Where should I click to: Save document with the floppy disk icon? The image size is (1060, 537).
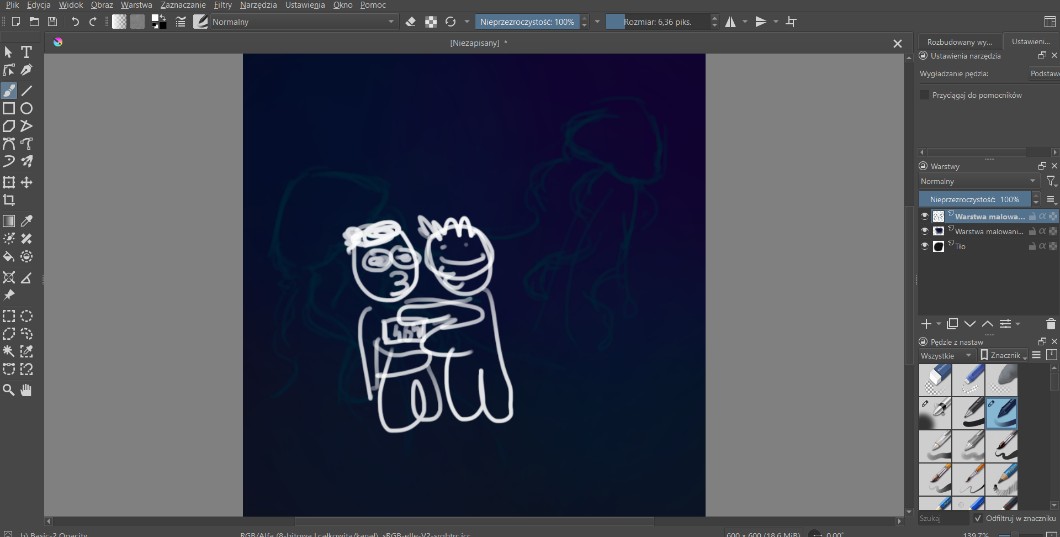point(52,21)
